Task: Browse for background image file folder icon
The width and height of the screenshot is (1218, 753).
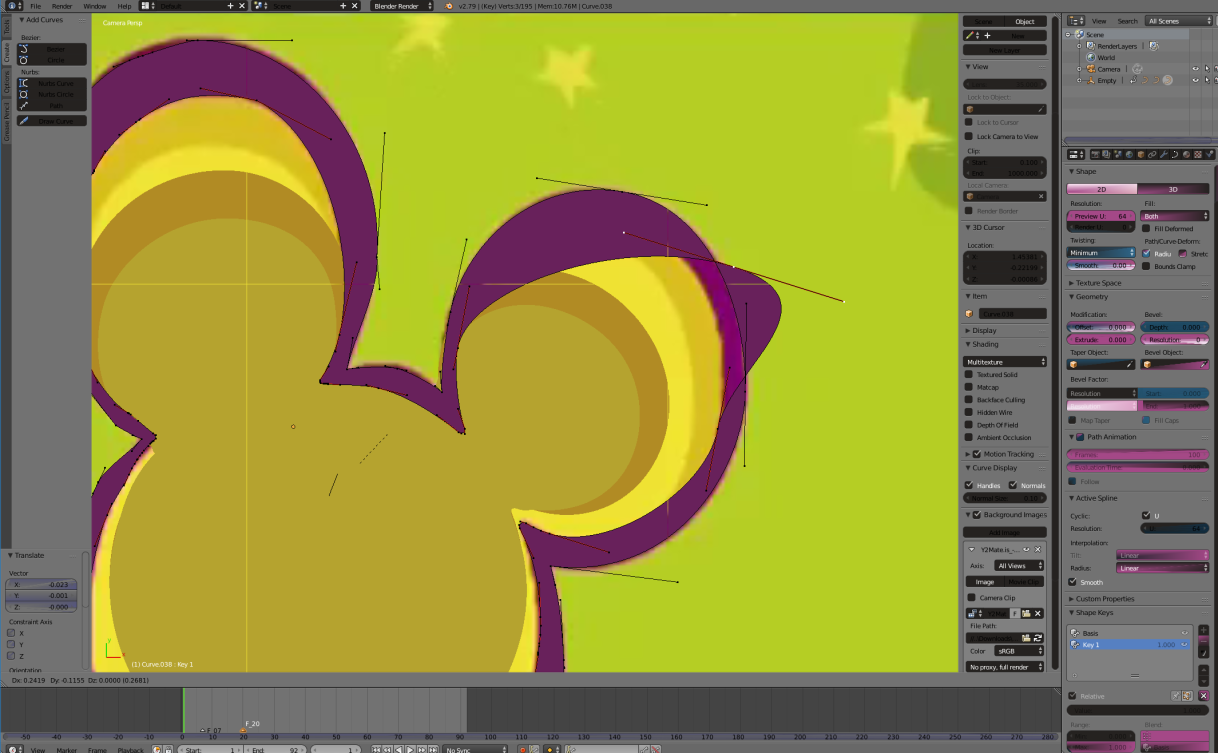Action: tap(1026, 637)
